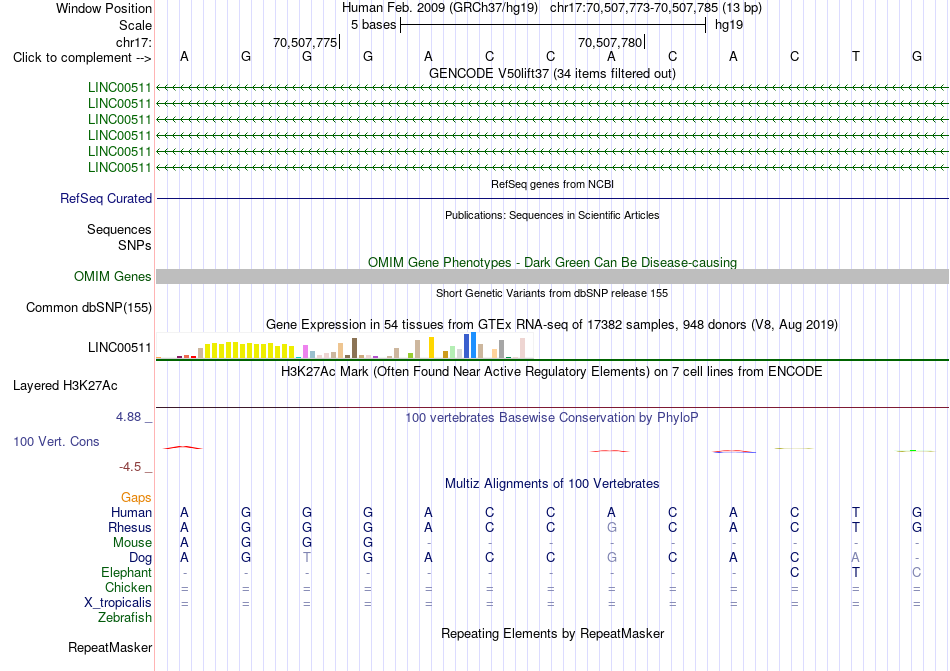
Task: Open the RefSeq genes from NCBI title
Action: 552,184
